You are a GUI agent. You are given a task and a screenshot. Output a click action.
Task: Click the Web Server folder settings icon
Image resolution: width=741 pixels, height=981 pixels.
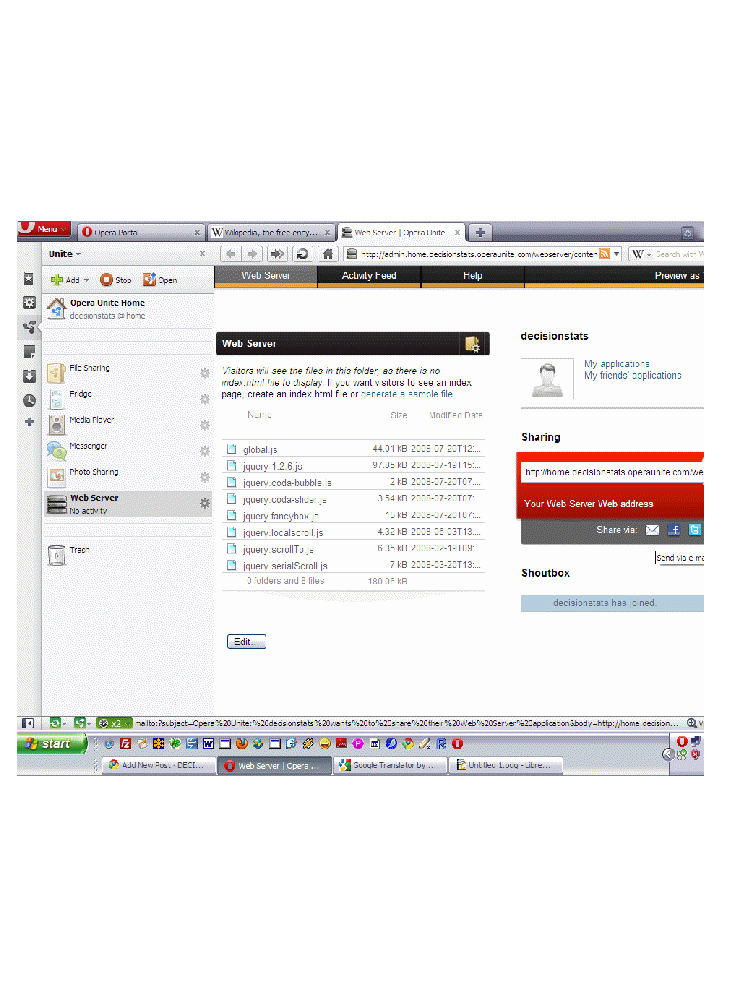pyautogui.click(x=472, y=344)
